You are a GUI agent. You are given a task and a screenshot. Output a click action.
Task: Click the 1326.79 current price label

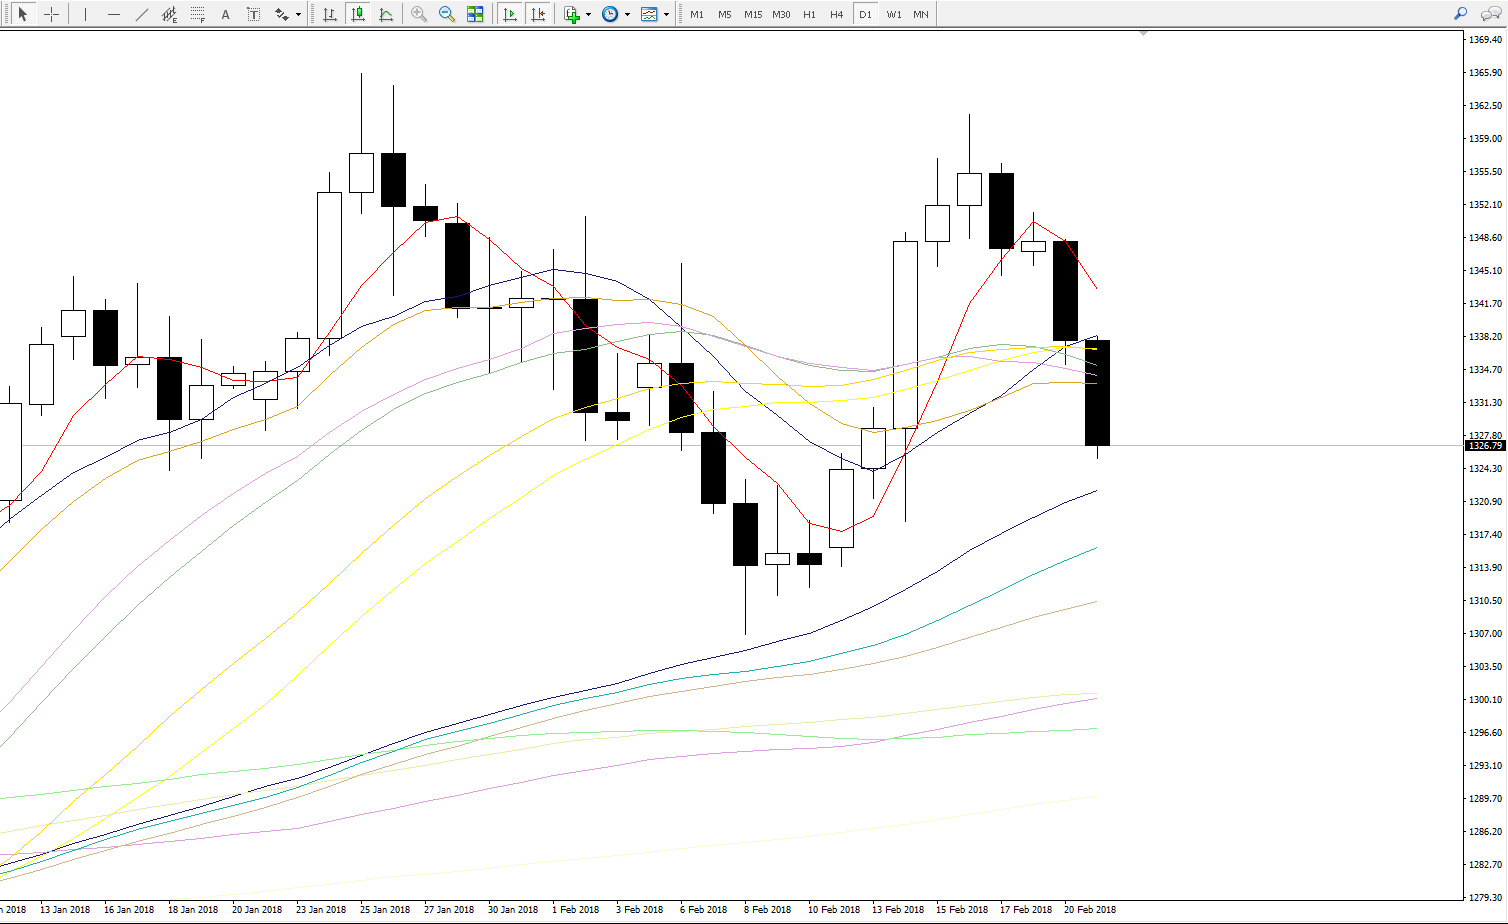click(1484, 446)
